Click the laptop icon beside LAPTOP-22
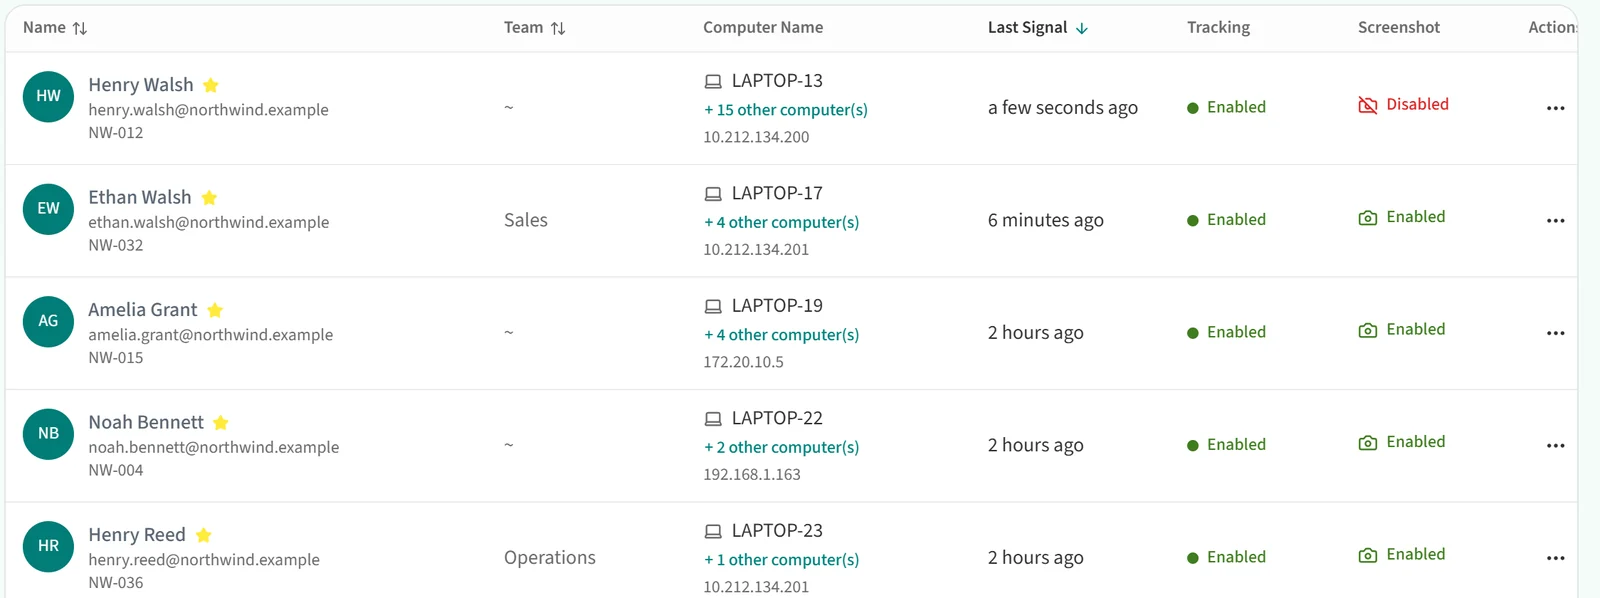The height and width of the screenshot is (598, 1600). pyautogui.click(x=713, y=419)
